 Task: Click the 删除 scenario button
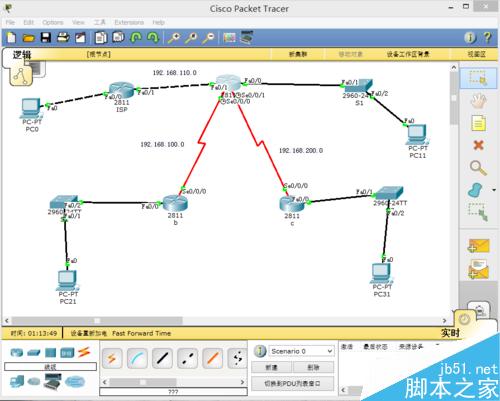313,367
